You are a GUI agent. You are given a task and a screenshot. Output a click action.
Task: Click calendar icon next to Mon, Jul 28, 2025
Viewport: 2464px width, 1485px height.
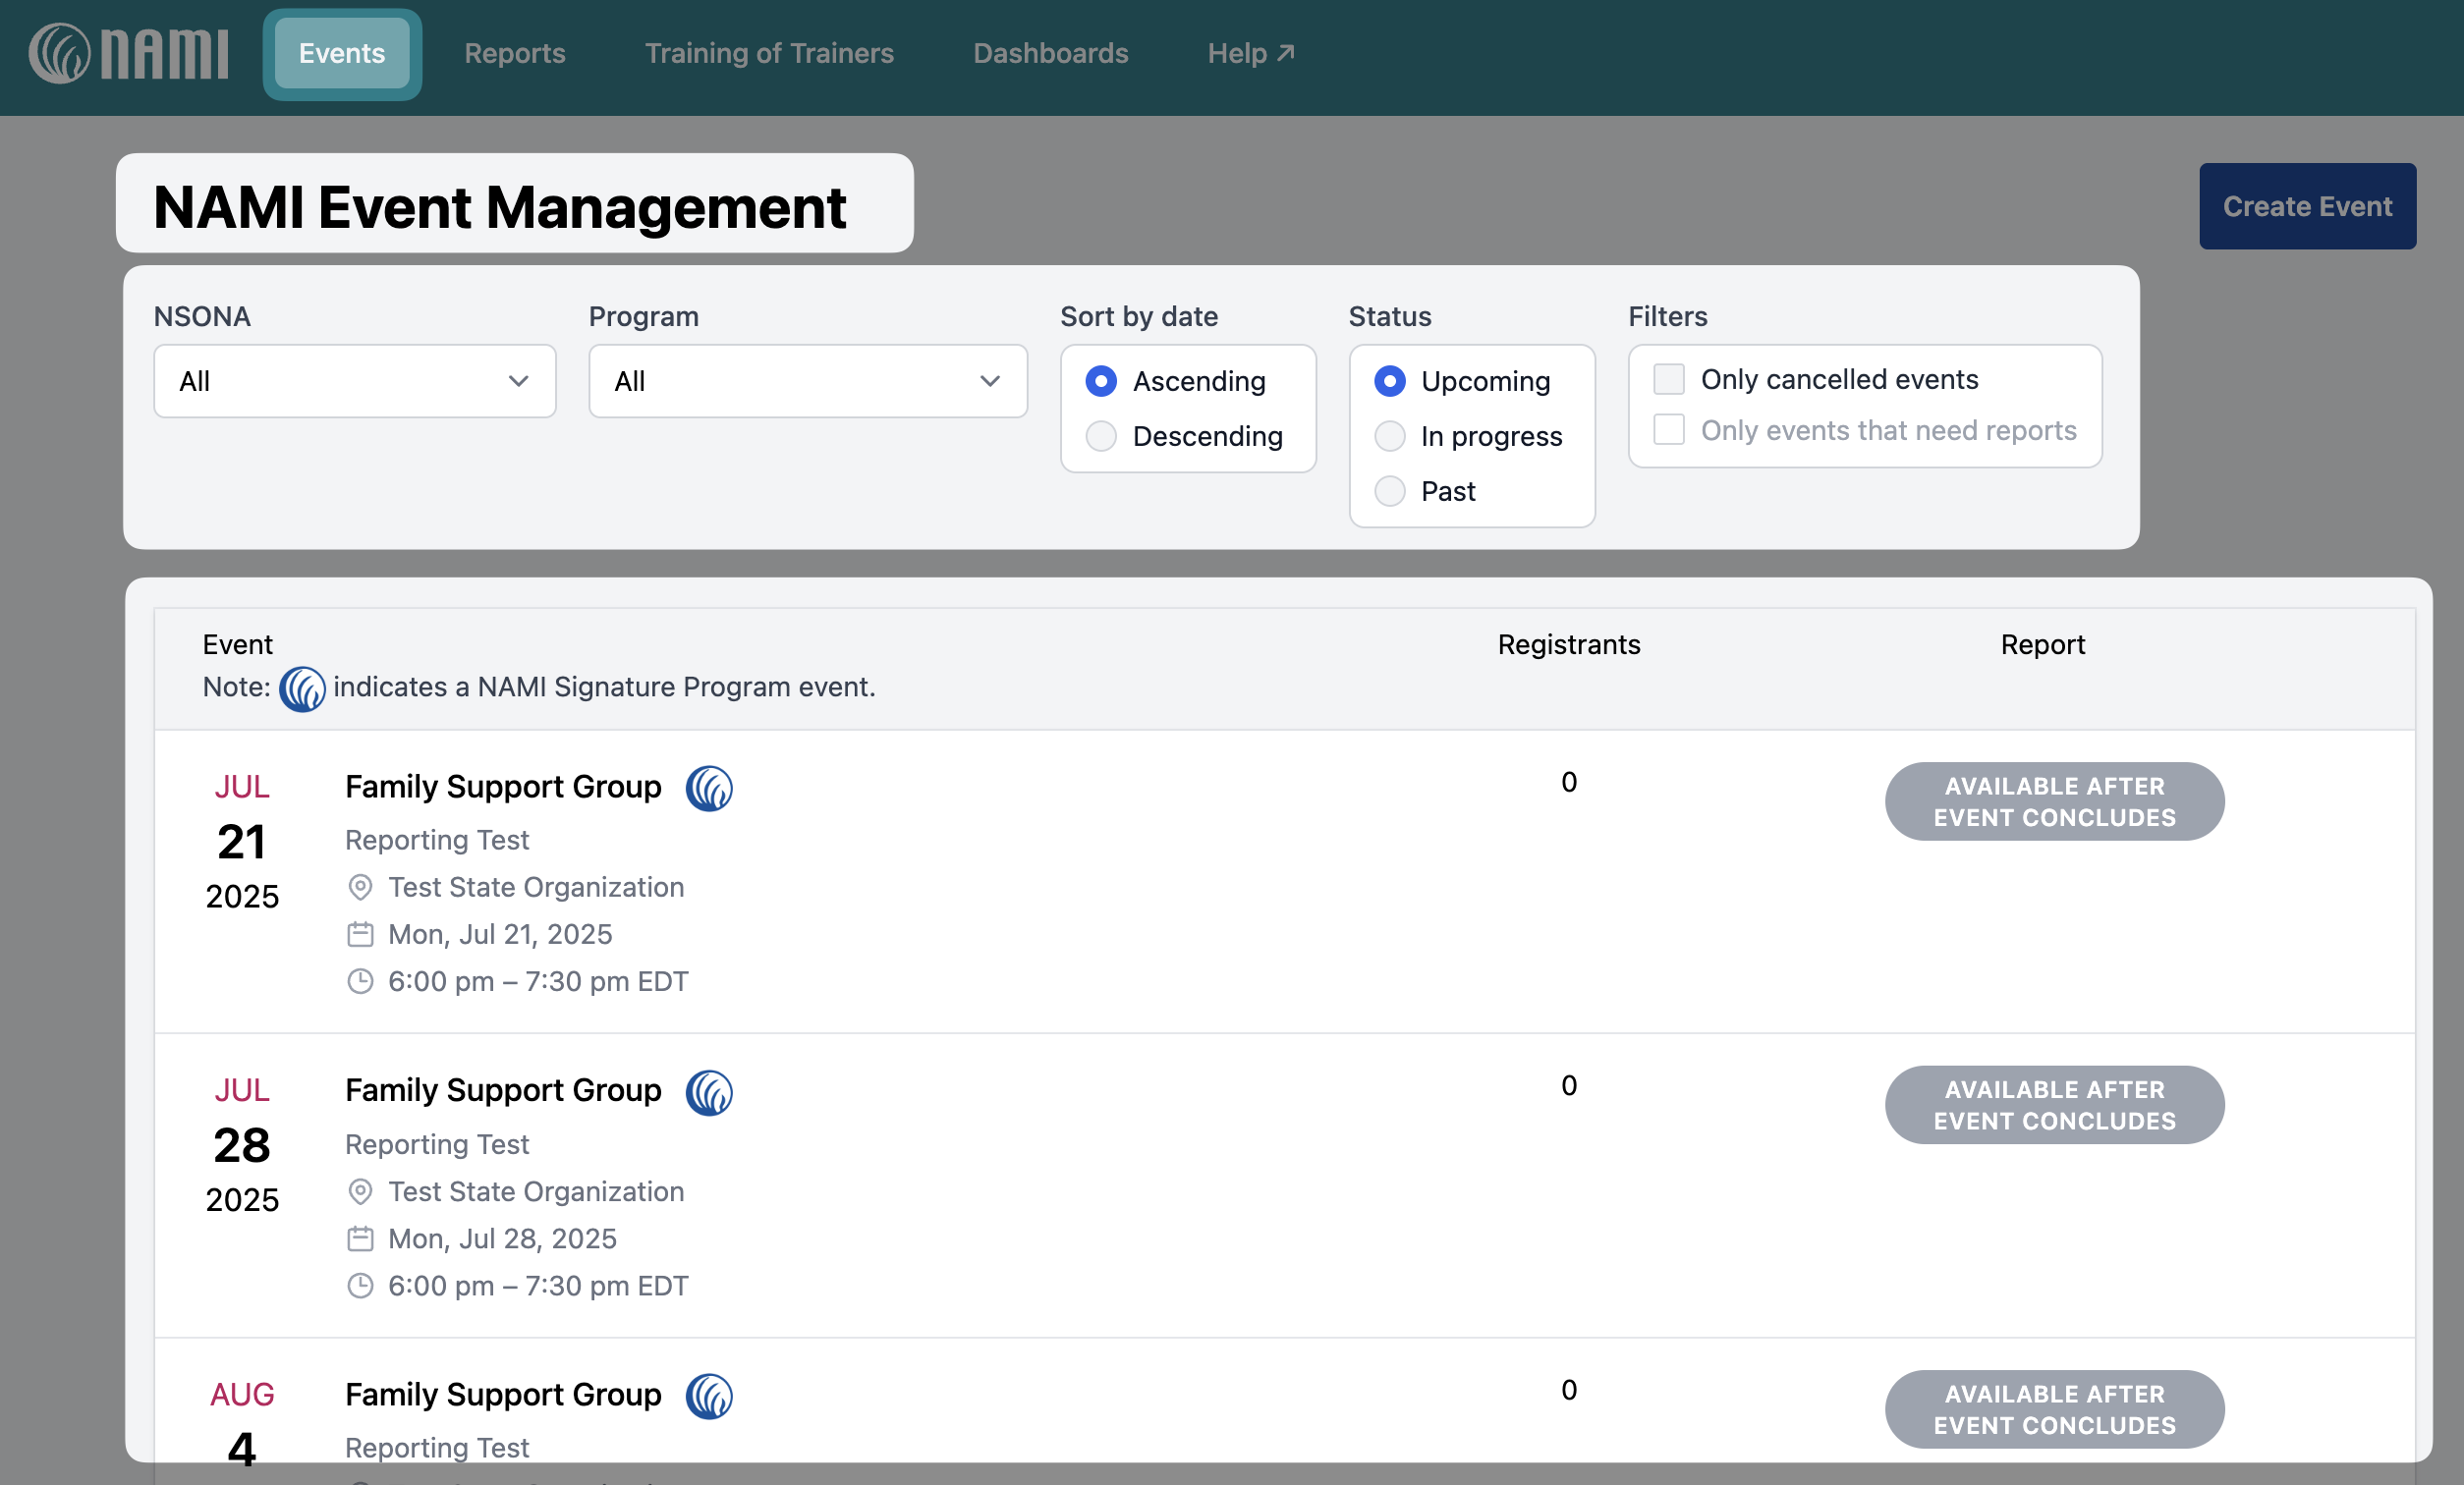[360, 1238]
